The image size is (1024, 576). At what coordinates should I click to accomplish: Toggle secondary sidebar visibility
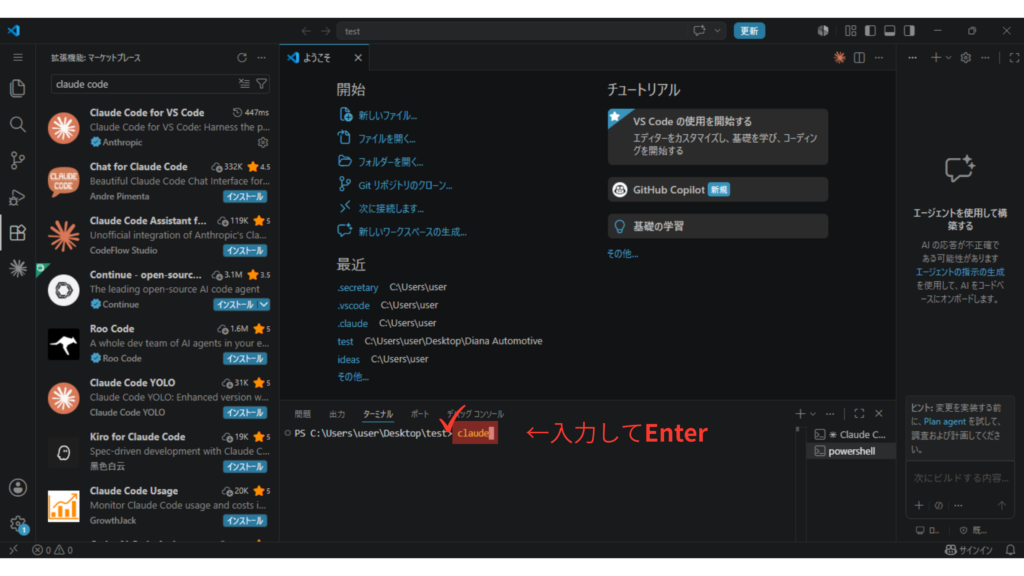909,31
